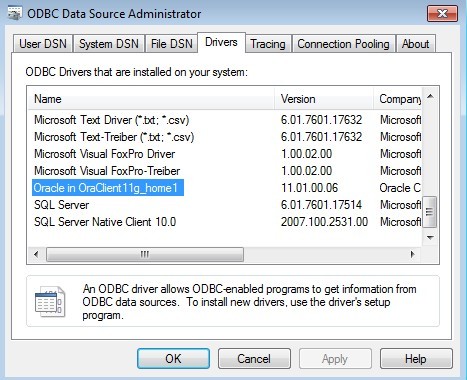This screenshot has height=380, width=467.
Task: Switch to the File DSN tab
Action: coord(172,44)
